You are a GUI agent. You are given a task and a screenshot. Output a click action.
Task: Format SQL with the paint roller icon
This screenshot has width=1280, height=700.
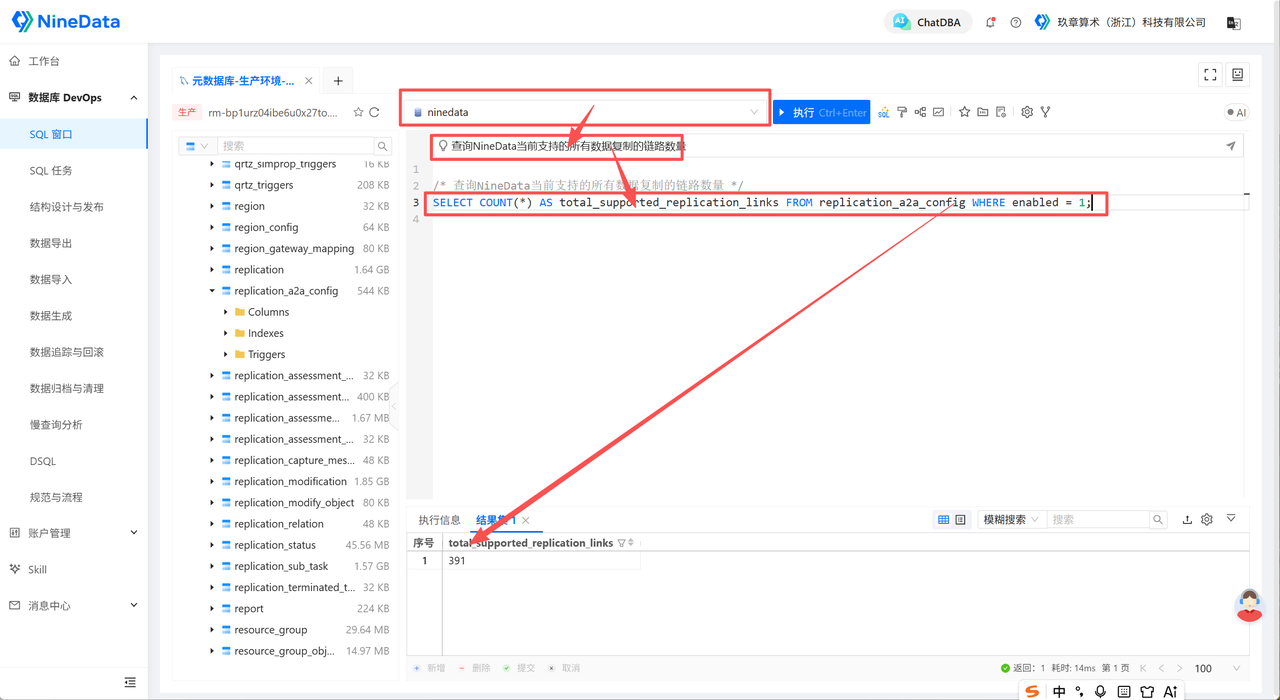902,112
